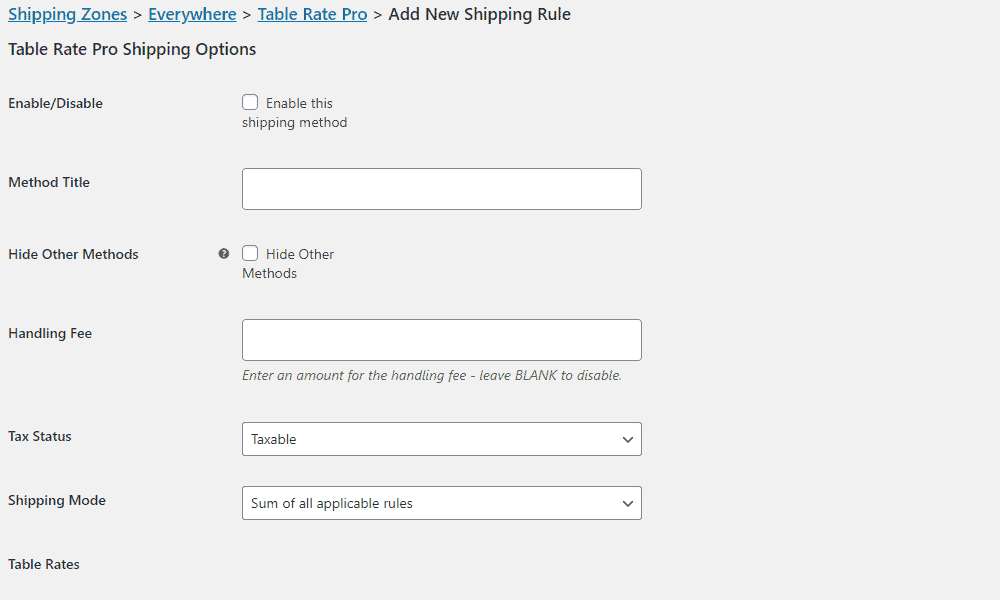Enable this shipping method checkbox

250,102
